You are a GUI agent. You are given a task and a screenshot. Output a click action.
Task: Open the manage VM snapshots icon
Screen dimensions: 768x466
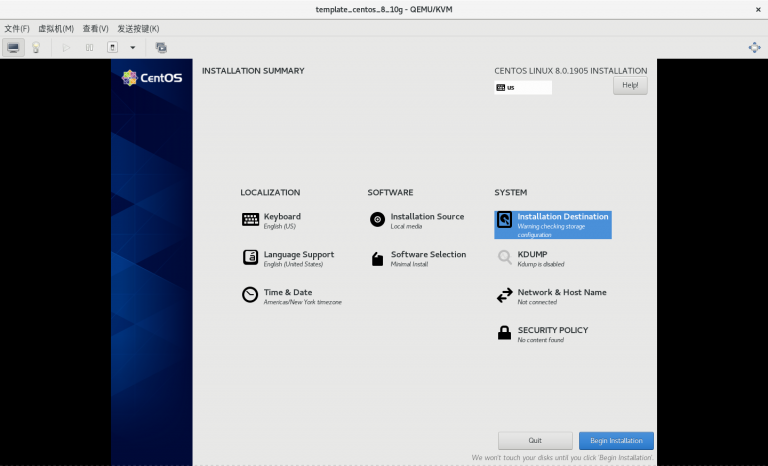click(161, 48)
